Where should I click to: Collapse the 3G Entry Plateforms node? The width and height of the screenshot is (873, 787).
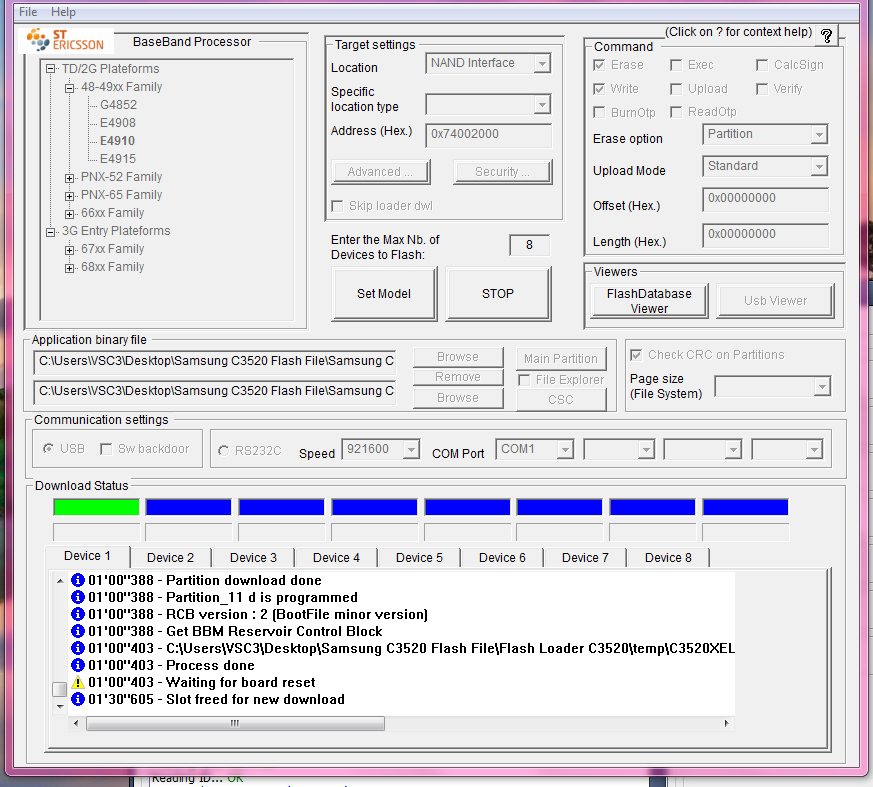click(51, 232)
